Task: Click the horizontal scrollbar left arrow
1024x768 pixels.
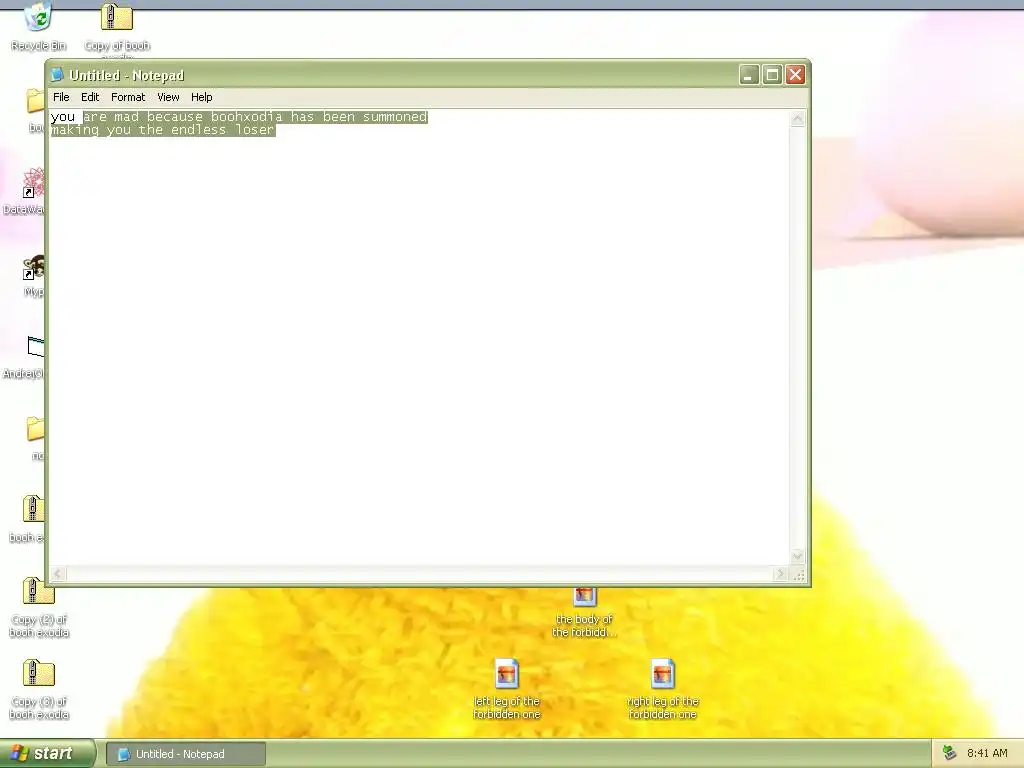Action: (58, 574)
